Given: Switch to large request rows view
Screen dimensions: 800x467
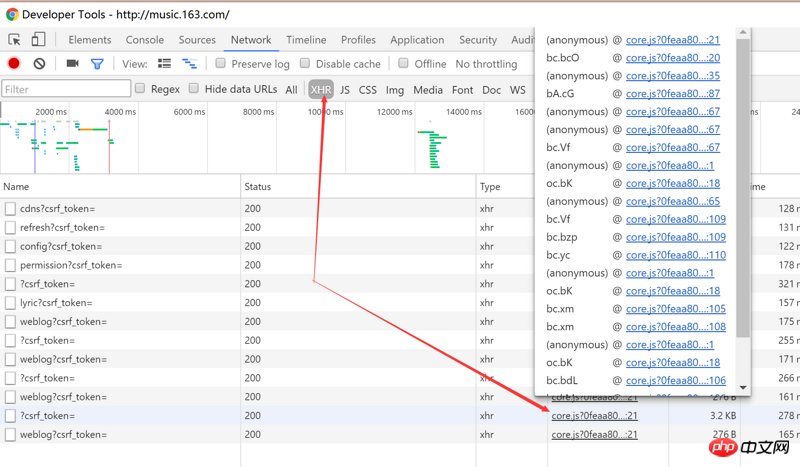Looking at the screenshot, I should pos(164,63).
